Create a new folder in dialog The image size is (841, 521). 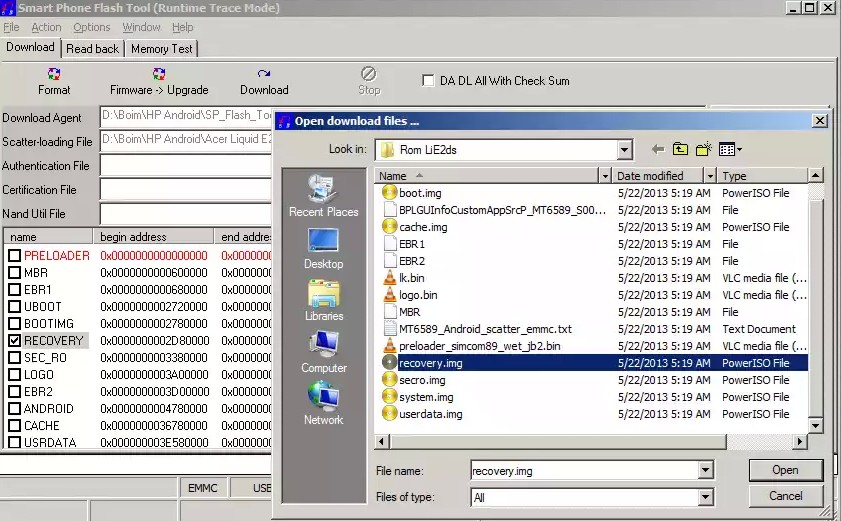click(x=703, y=149)
